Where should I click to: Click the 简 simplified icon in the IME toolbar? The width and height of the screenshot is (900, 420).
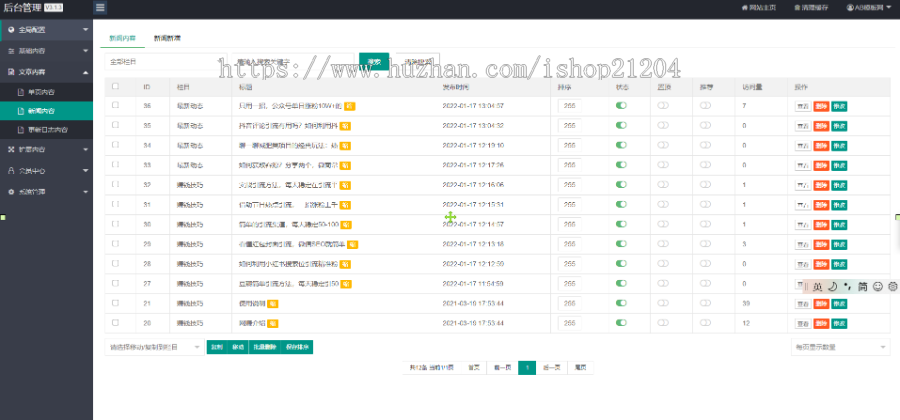click(862, 286)
